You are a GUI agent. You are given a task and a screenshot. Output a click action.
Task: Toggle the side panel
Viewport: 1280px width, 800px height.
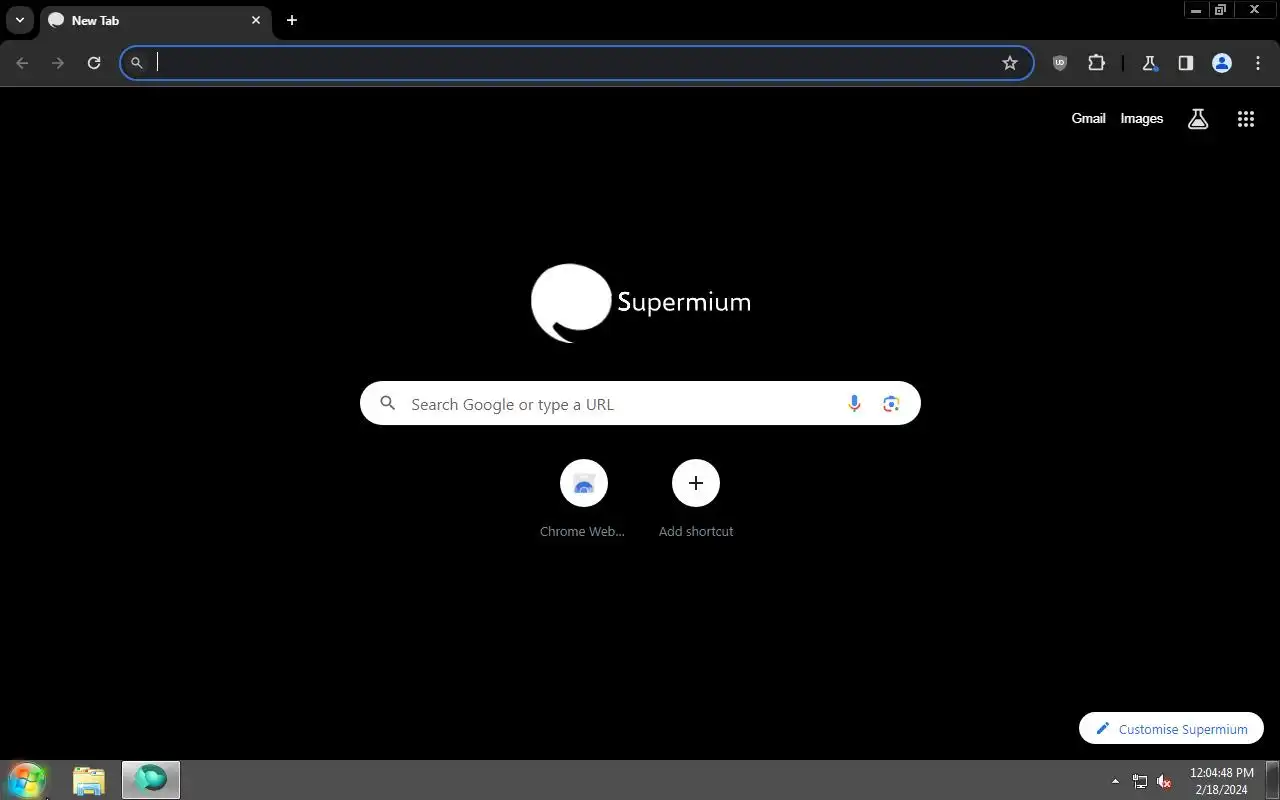tap(1186, 63)
